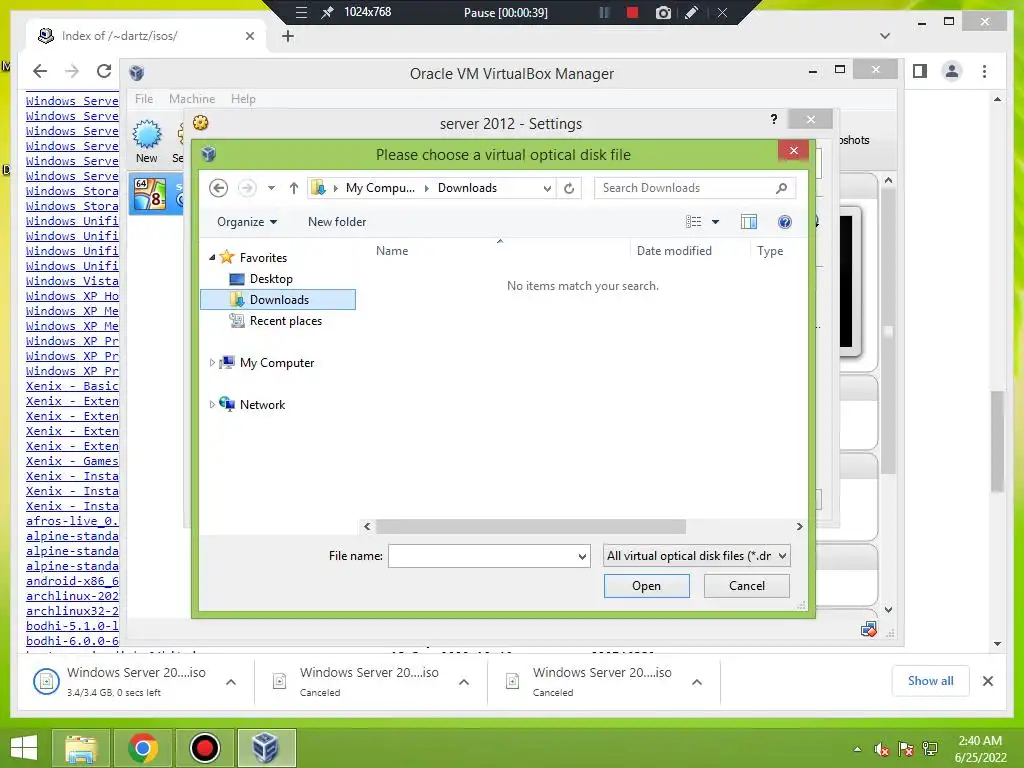Screen dimensions: 1024x768
Task: Open file dialog help icon
Action: point(785,222)
